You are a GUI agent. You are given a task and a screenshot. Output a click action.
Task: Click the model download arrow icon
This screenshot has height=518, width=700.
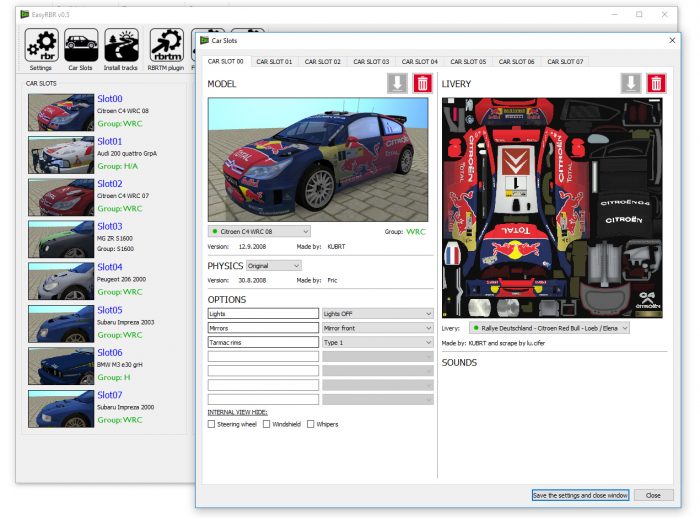pyautogui.click(x=397, y=84)
